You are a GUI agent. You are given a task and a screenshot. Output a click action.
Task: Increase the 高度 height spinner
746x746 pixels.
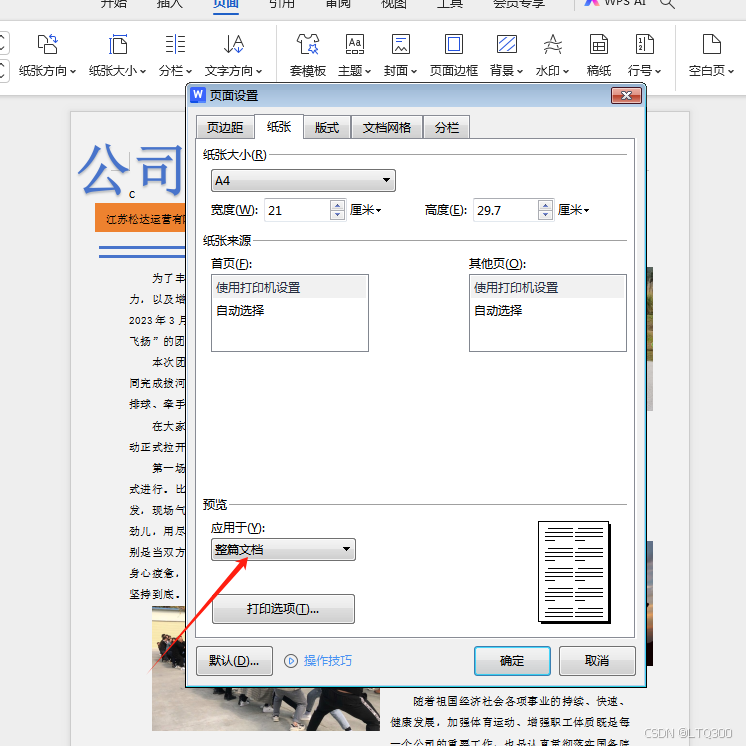tap(545, 205)
